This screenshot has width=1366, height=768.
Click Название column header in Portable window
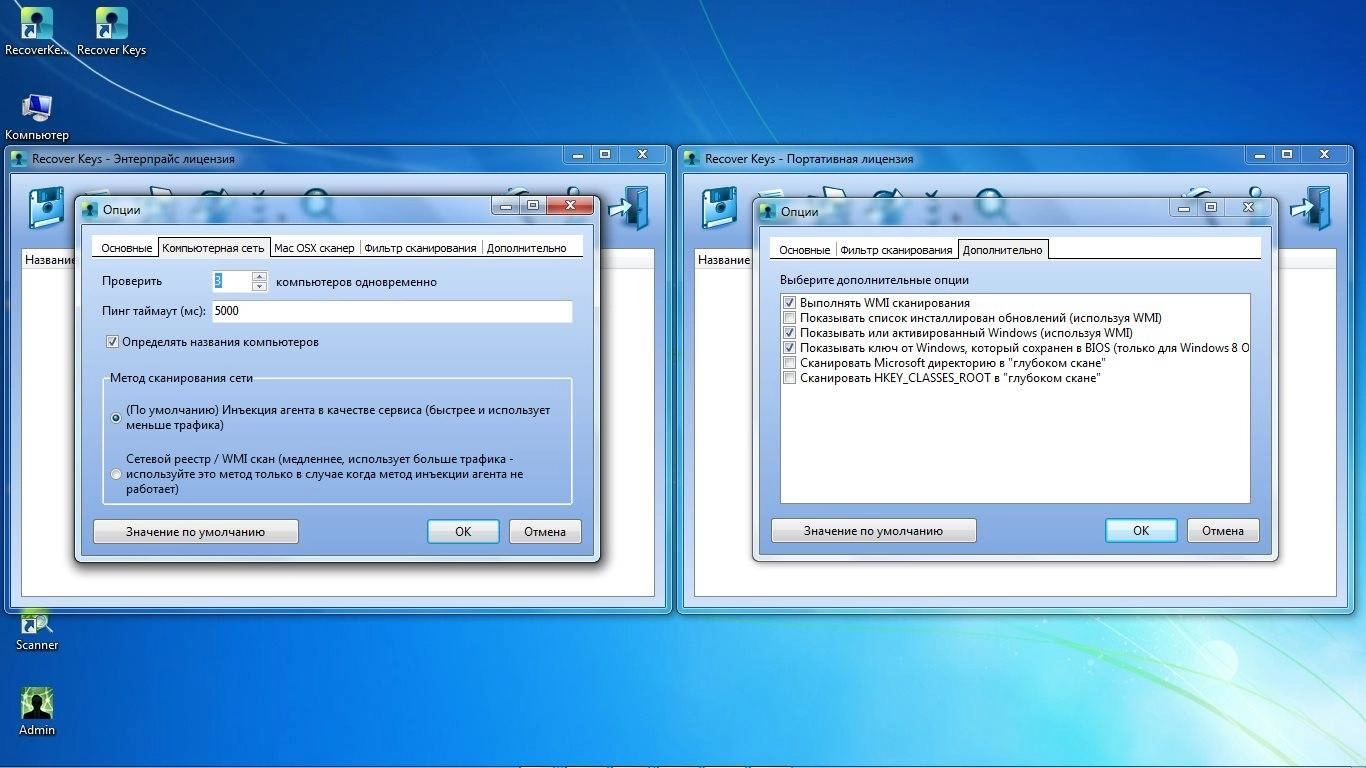[724, 259]
